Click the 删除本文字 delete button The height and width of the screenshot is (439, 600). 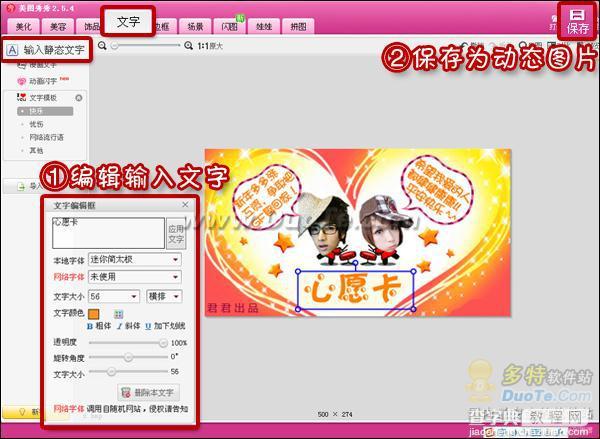pos(148,392)
